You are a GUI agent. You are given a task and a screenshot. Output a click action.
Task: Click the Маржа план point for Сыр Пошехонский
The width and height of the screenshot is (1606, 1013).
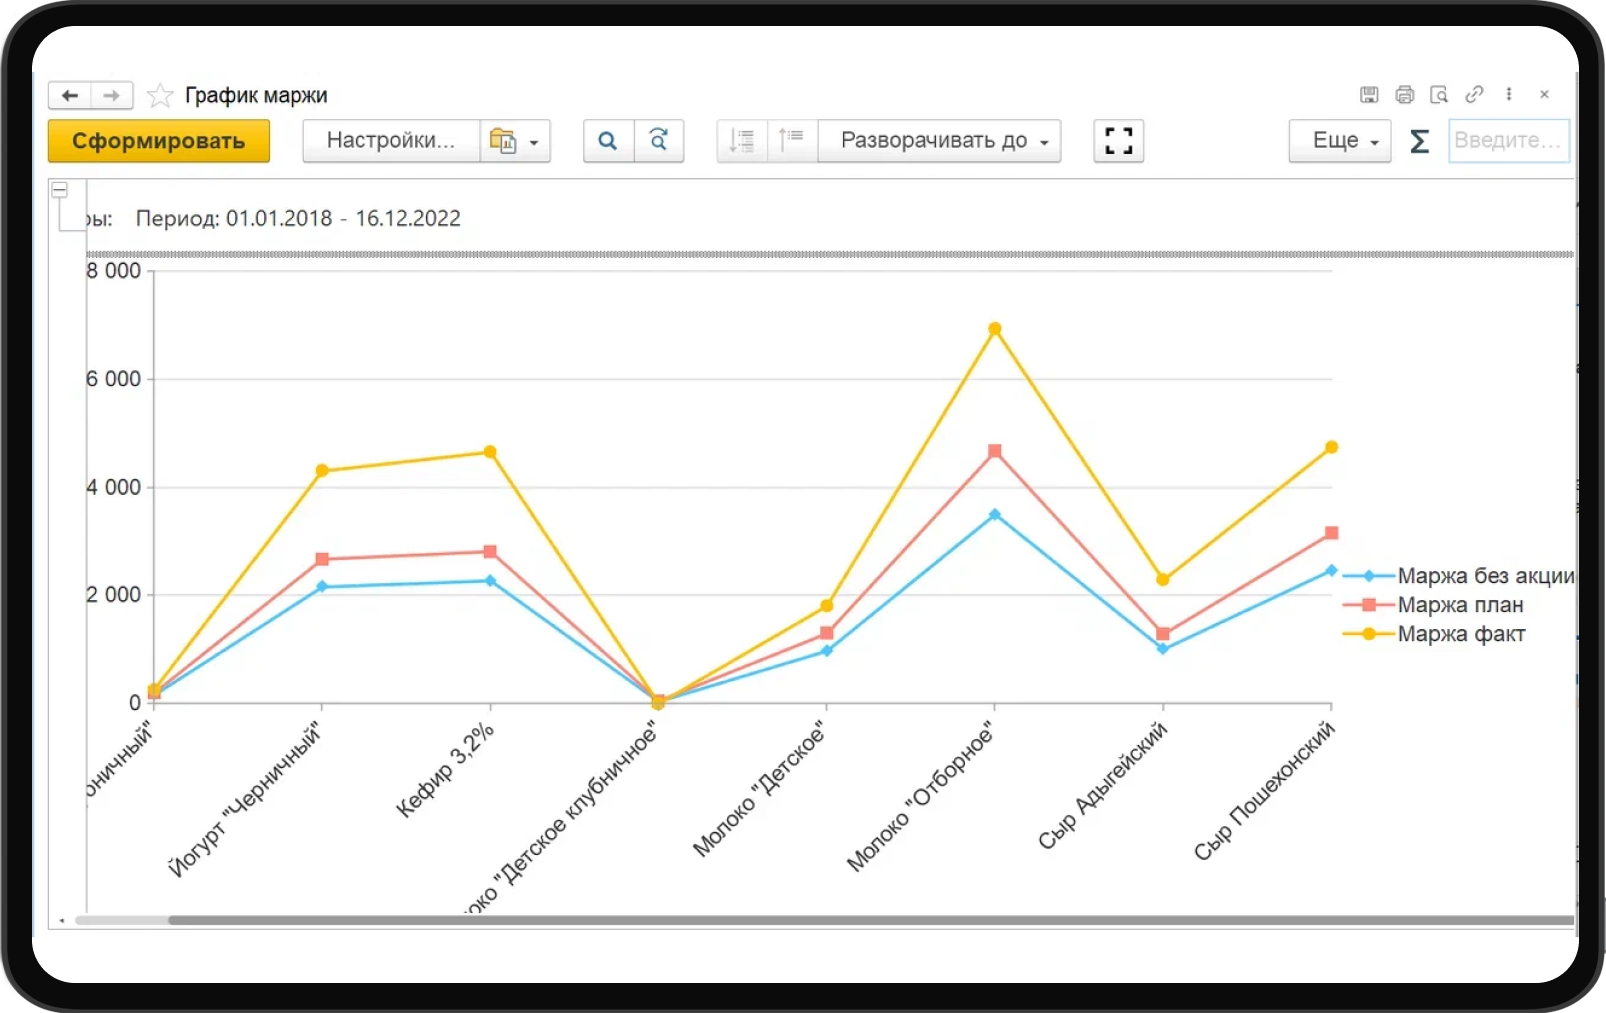tap(1331, 533)
